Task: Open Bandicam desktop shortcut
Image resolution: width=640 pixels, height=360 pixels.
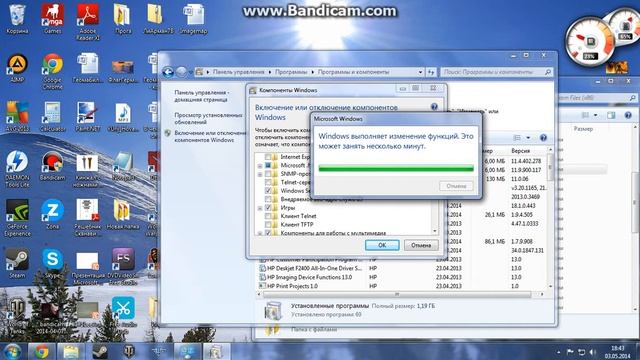Action: [52, 166]
